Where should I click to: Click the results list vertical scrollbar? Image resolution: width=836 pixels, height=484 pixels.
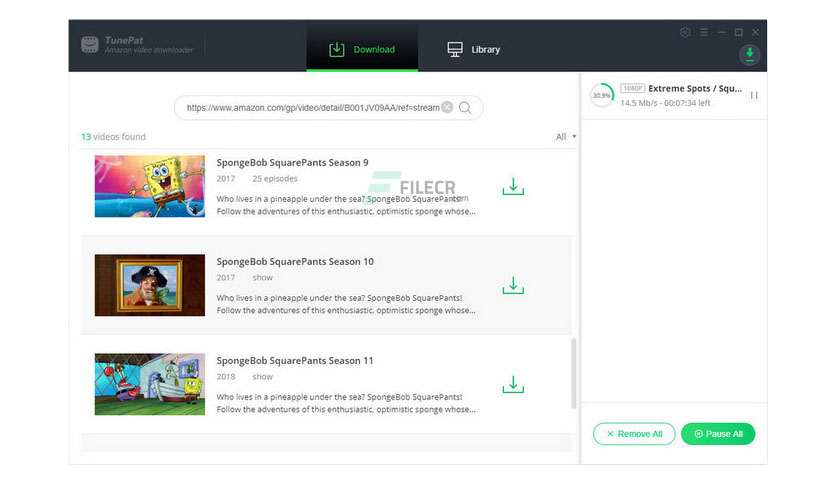tap(574, 373)
